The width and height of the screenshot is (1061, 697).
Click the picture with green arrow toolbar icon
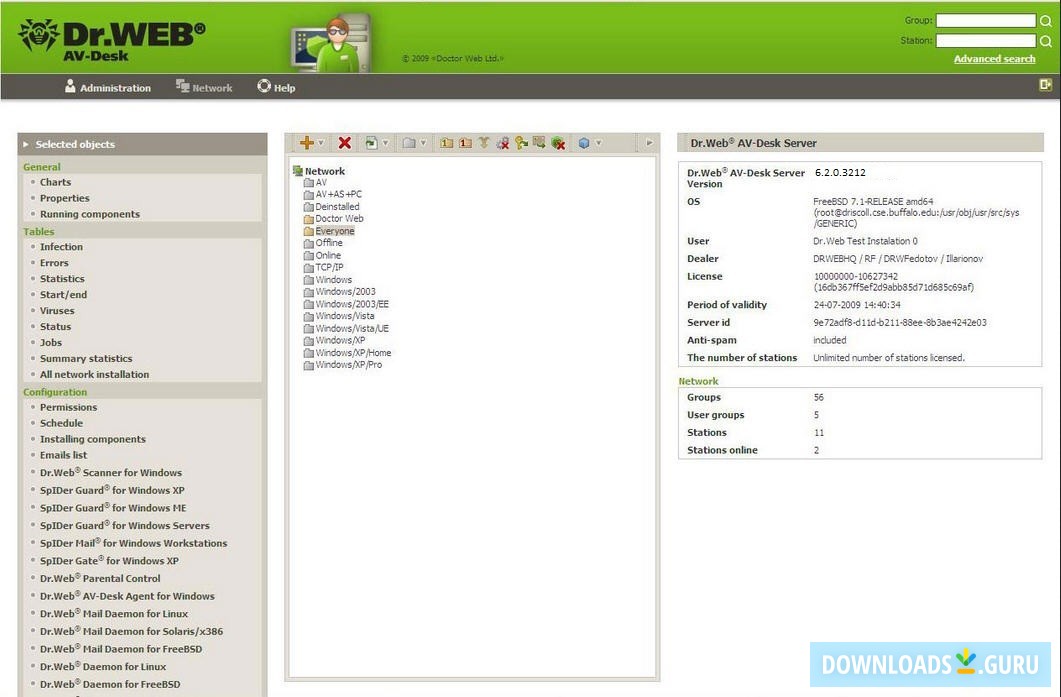pos(539,143)
